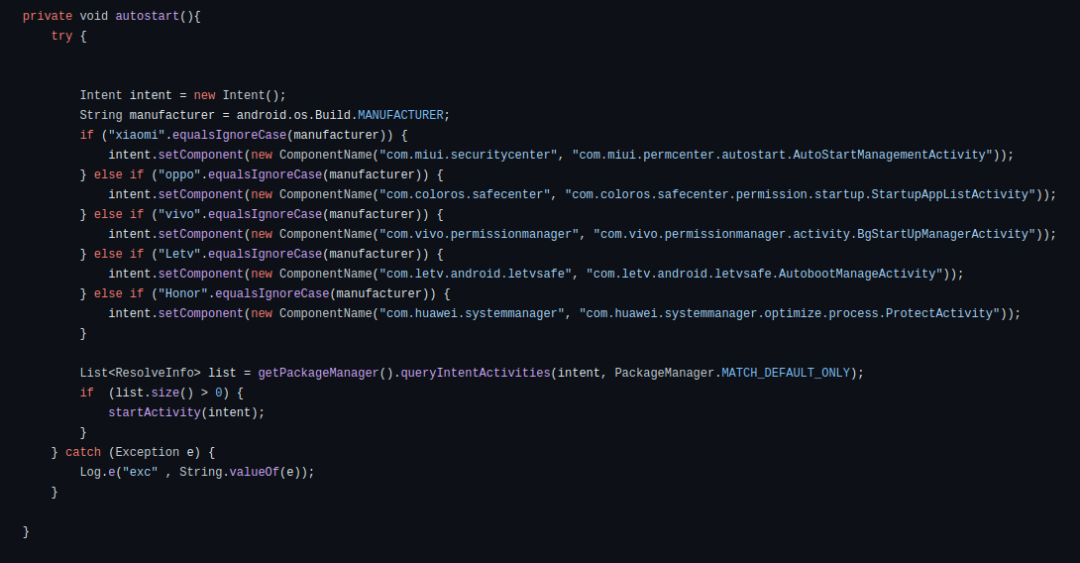Click the "catch" keyword

(x=83, y=452)
